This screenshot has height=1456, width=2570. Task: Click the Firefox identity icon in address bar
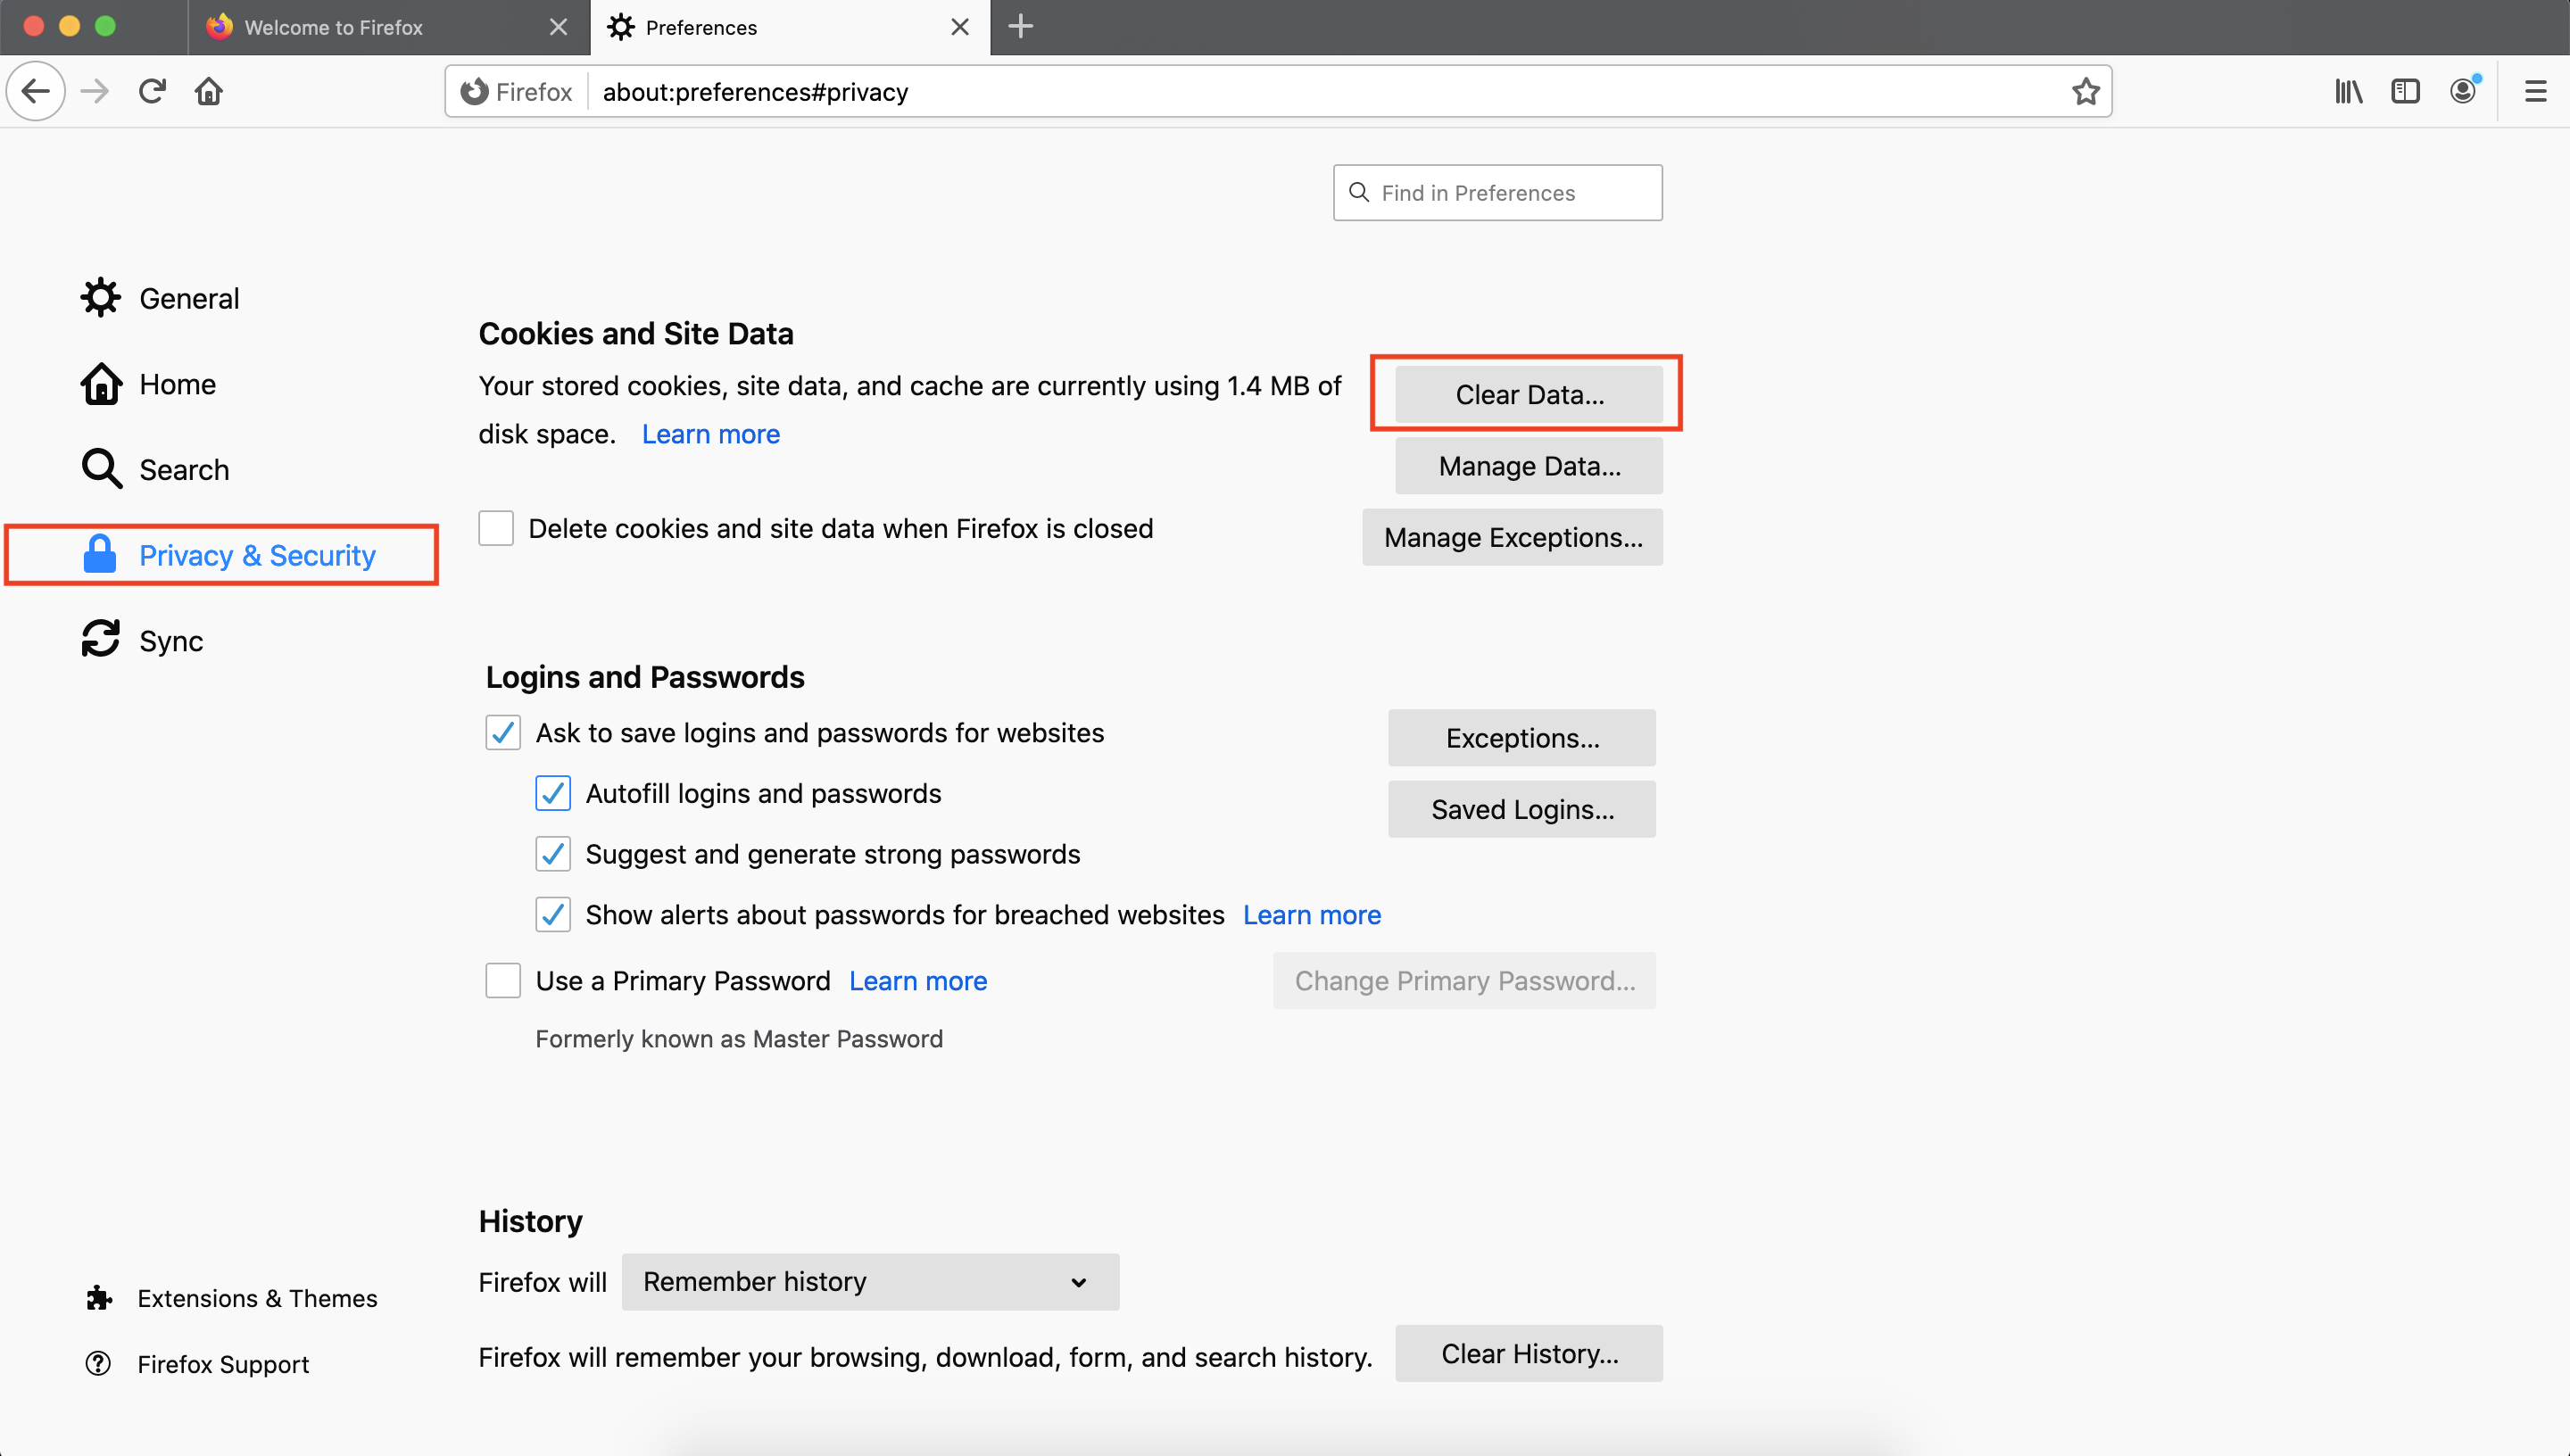point(474,91)
